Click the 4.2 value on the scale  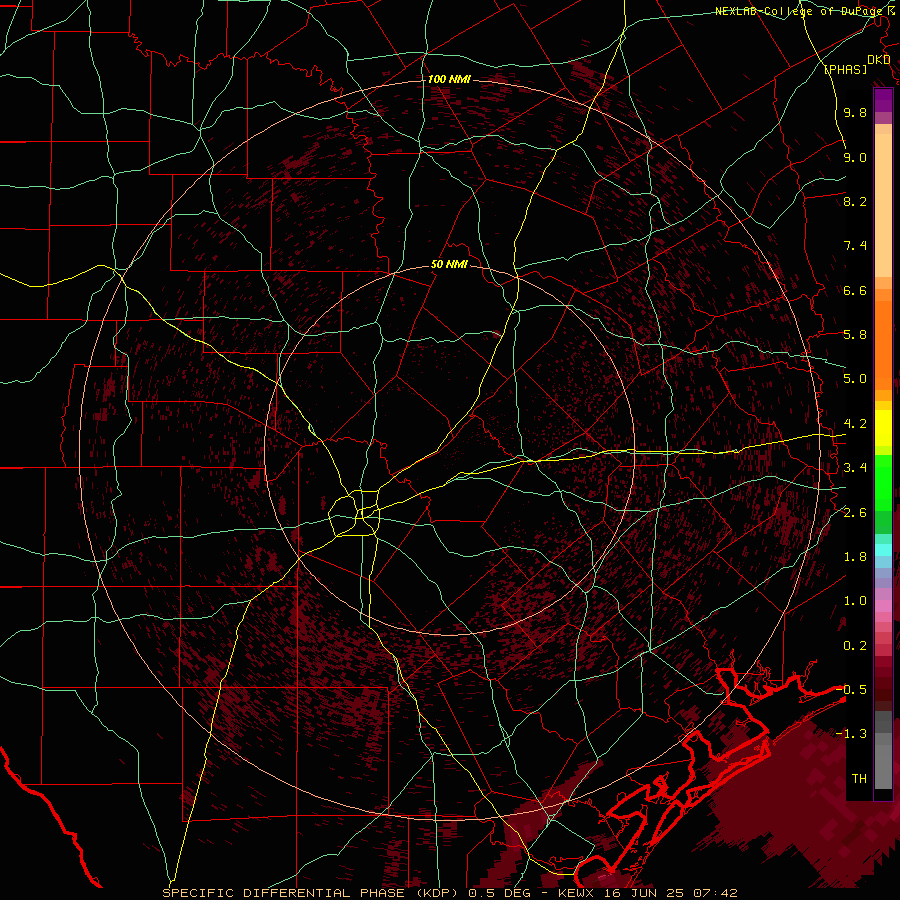(x=855, y=424)
